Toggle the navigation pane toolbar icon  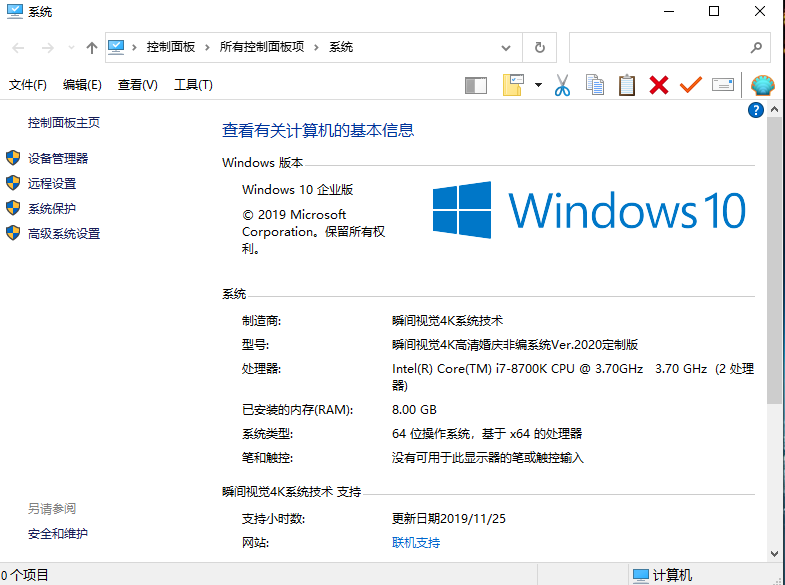coord(476,85)
